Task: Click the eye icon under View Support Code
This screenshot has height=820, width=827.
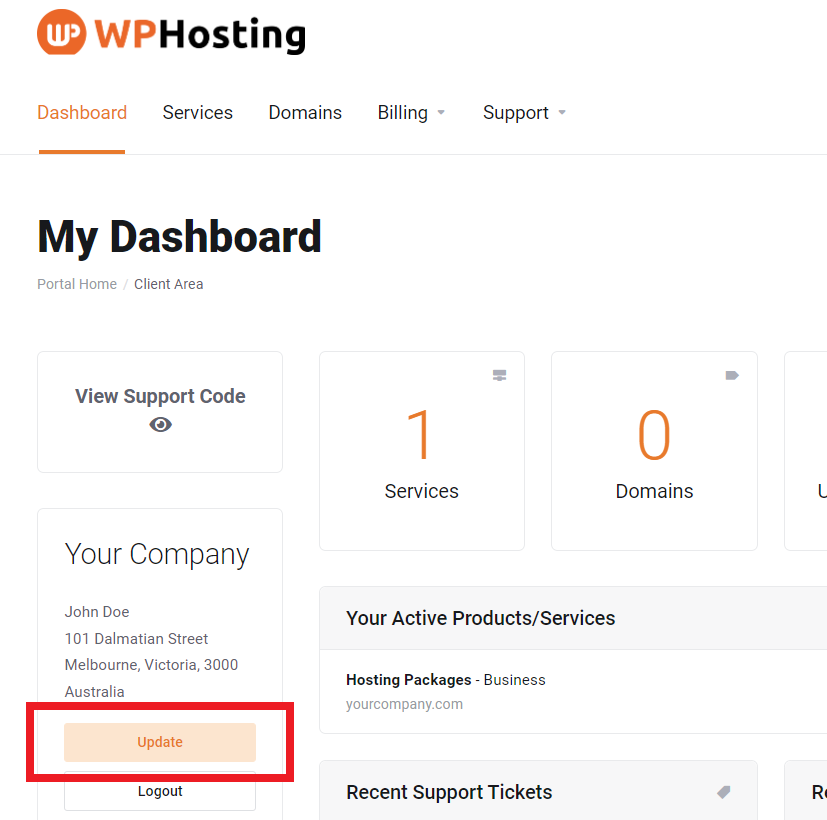Action: click(x=160, y=424)
